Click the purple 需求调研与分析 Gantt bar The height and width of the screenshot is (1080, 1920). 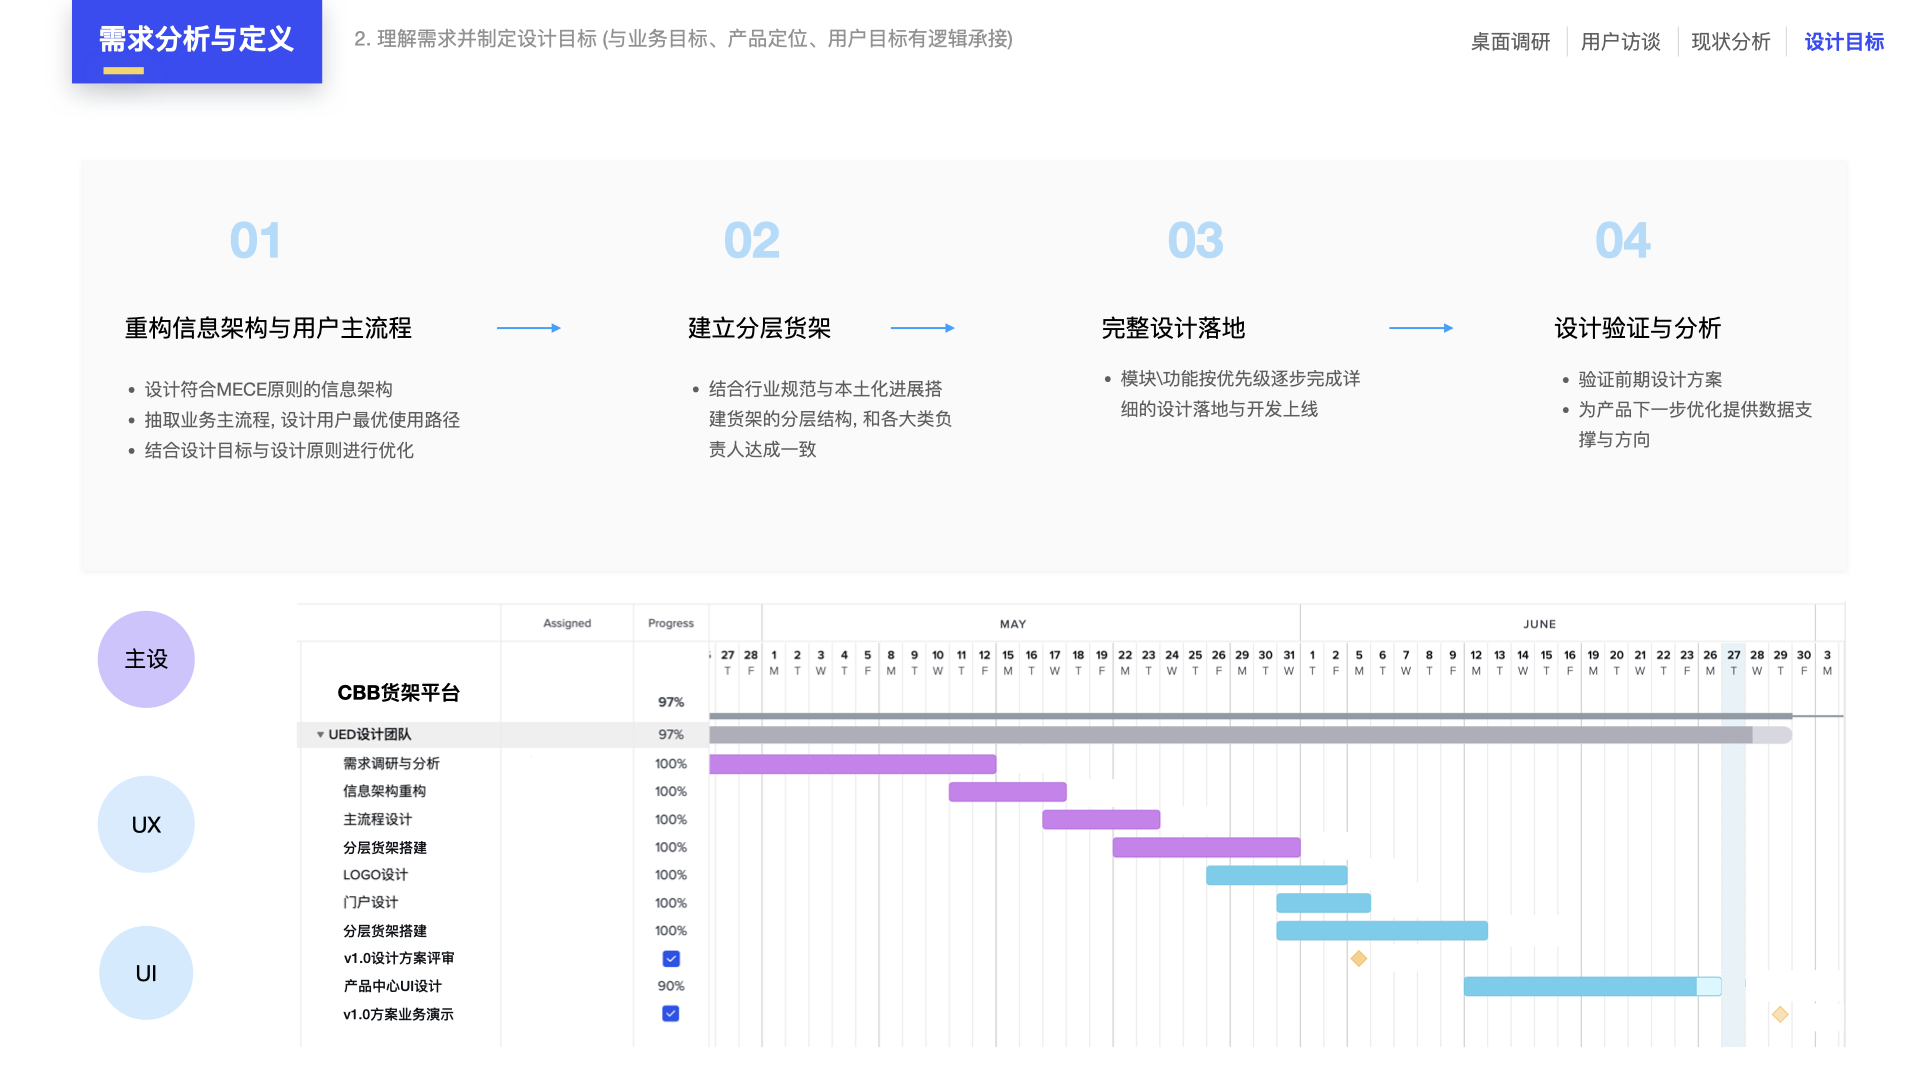(853, 764)
